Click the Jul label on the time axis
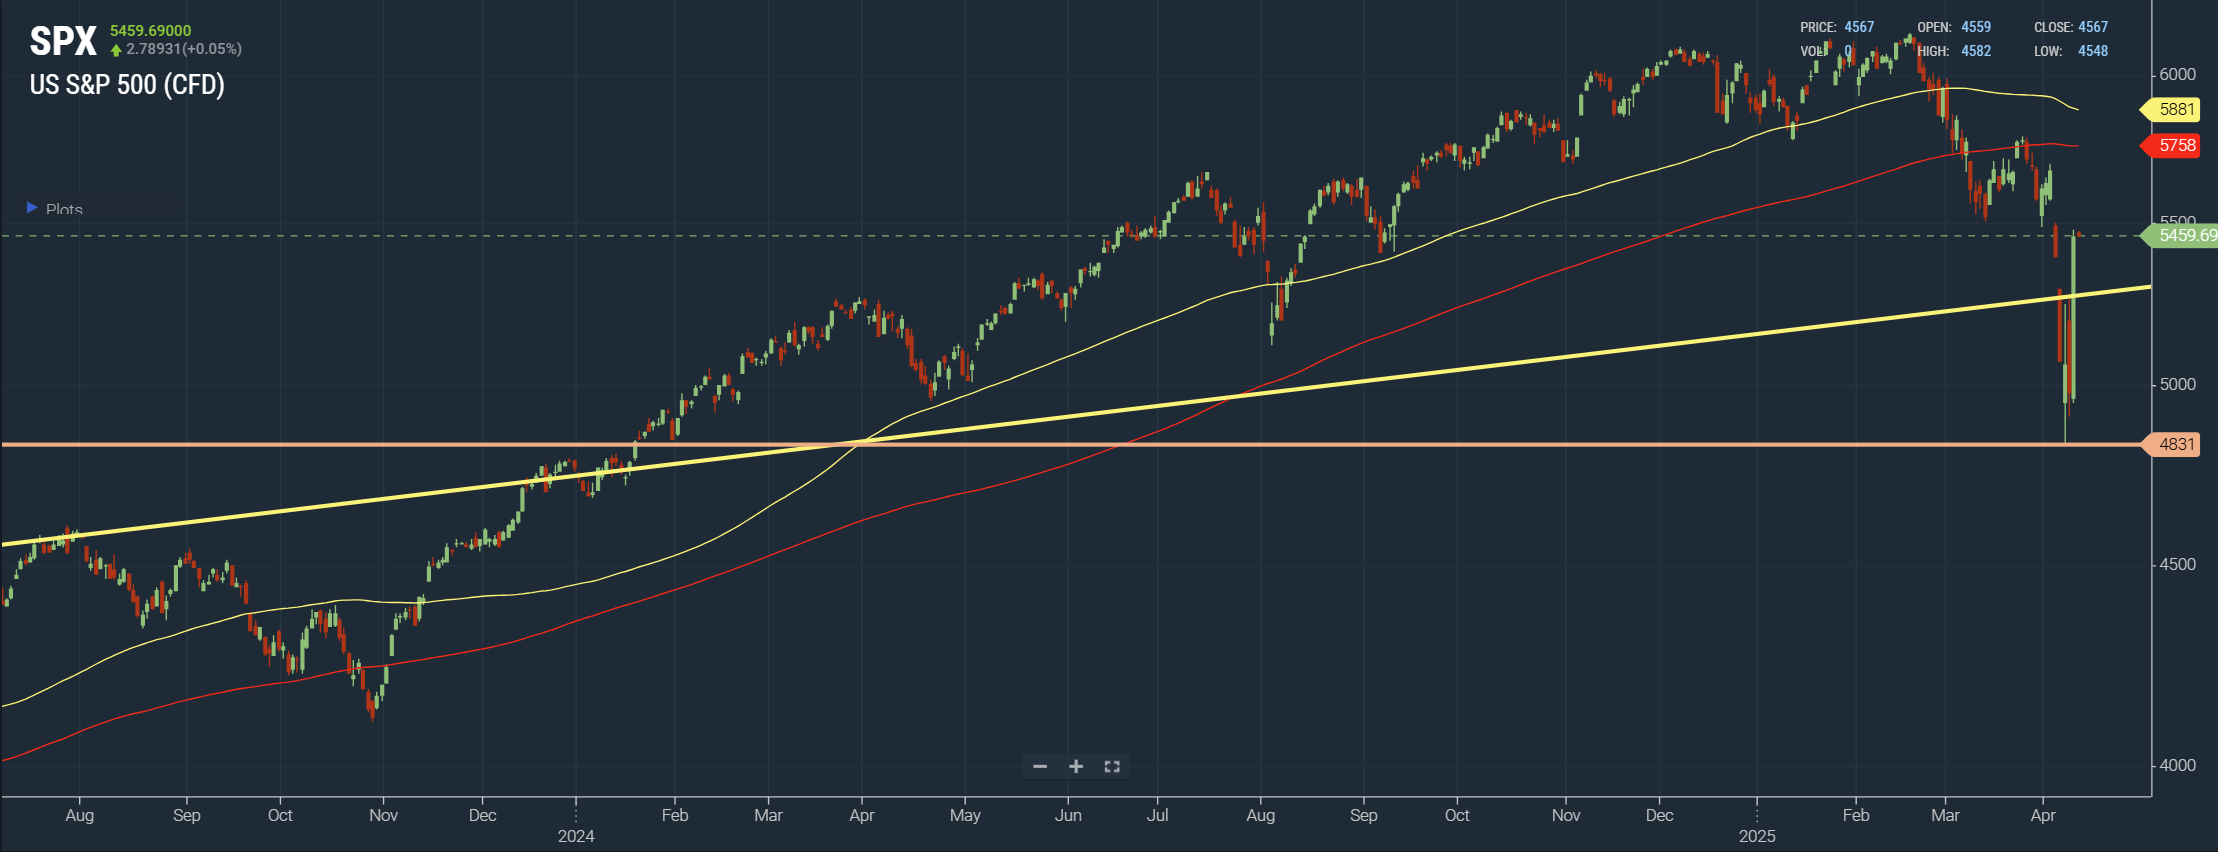 [1158, 815]
